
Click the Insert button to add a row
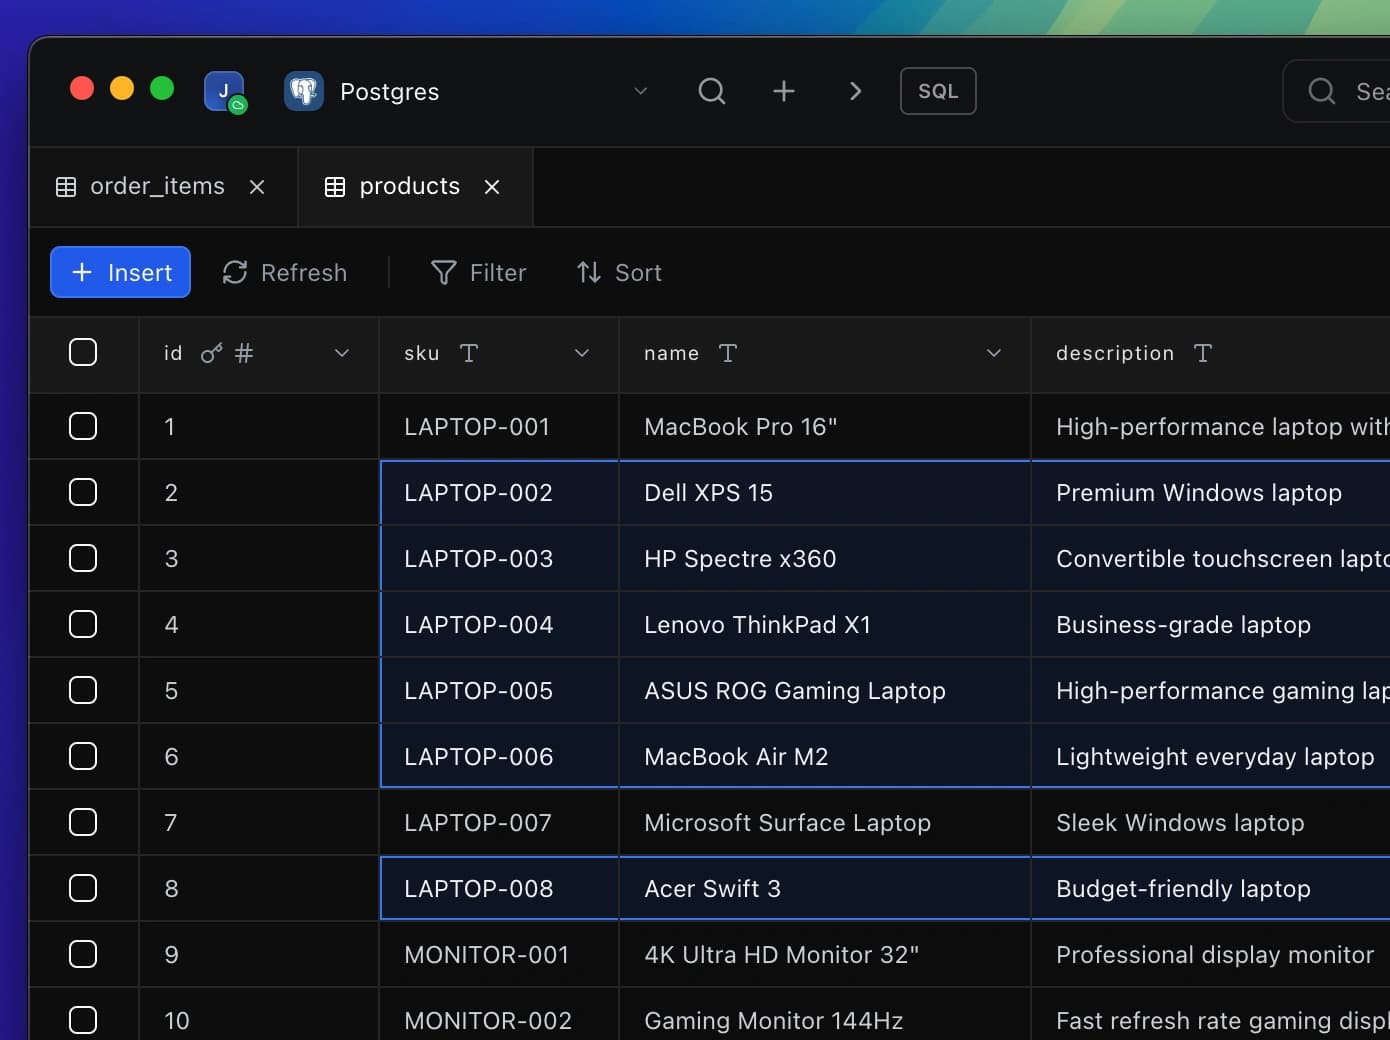tap(120, 272)
